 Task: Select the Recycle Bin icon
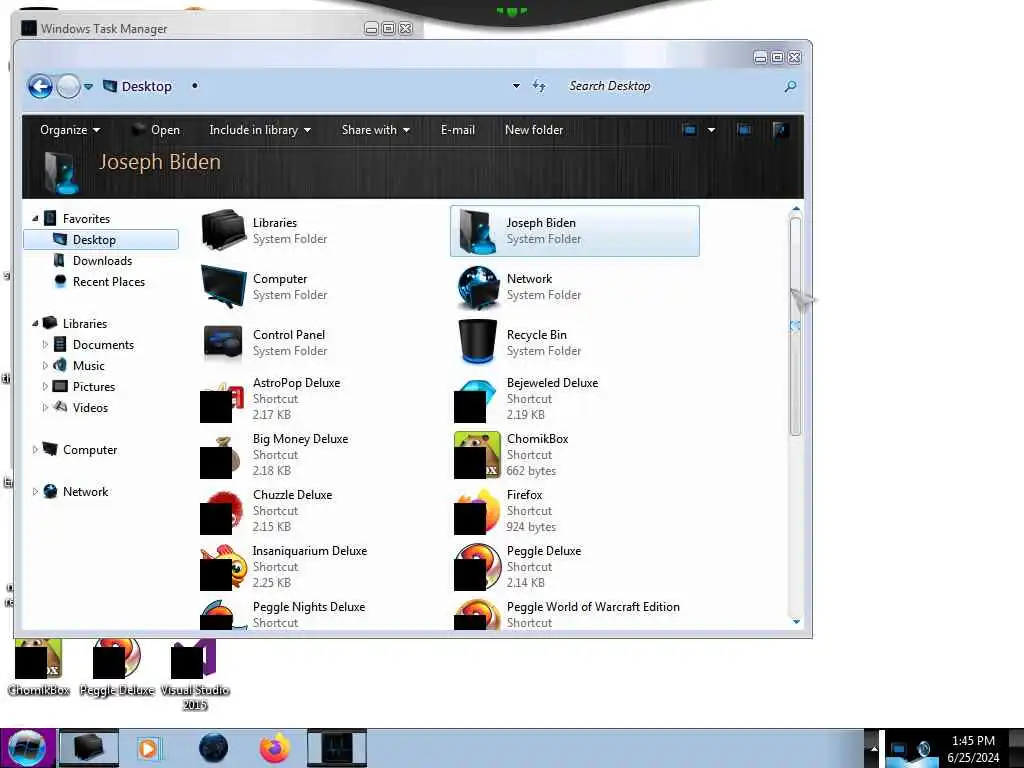pyautogui.click(x=477, y=342)
